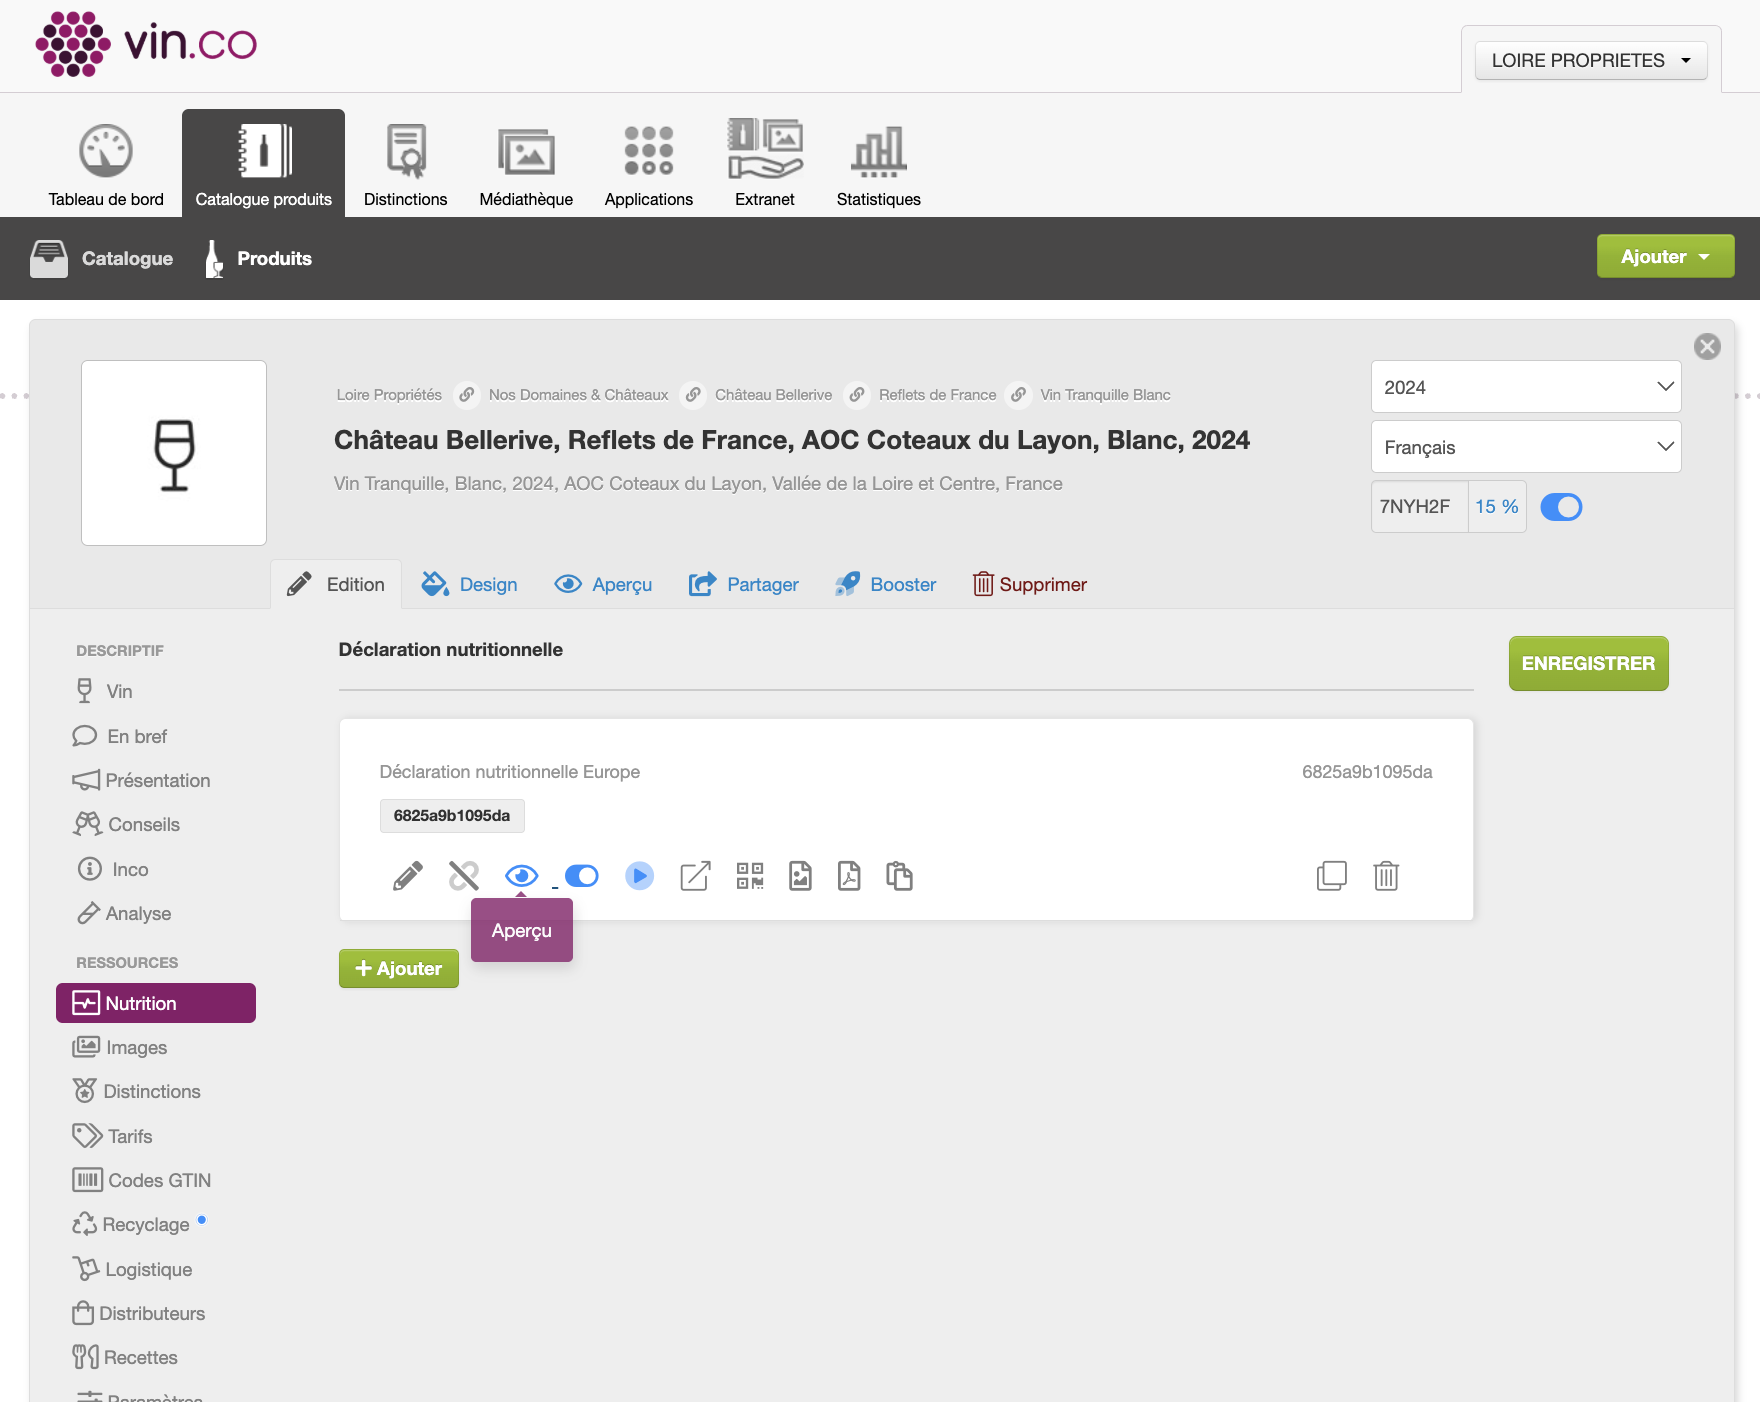This screenshot has width=1760, height=1402.
Task: Open Recyclage in sidebar
Action: [131, 1224]
